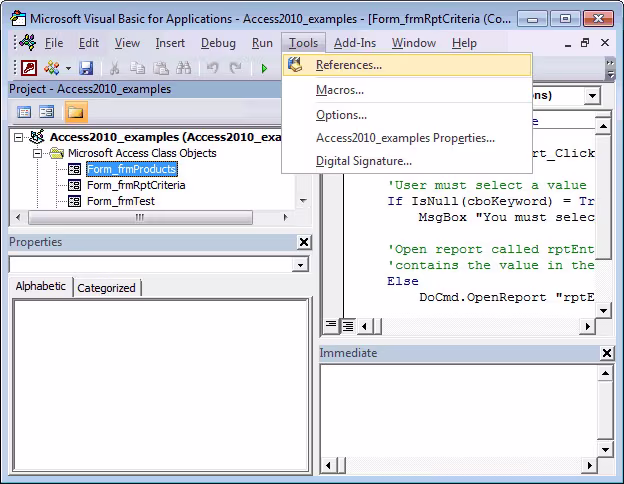Image resolution: width=624 pixels, height=484 pixels.
Task: Click the Save floppy disk icon
Action: (86, 68)
